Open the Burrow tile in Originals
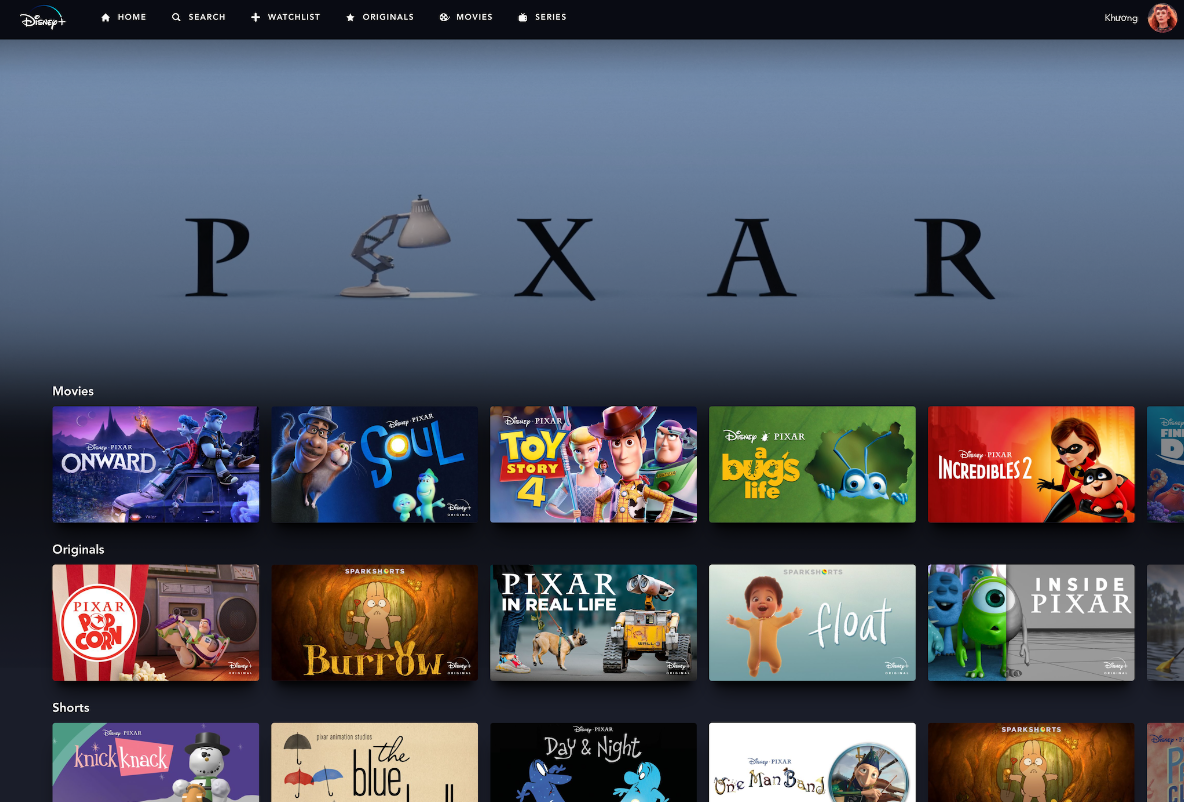 pyautogui.click(x=375, y=623)
